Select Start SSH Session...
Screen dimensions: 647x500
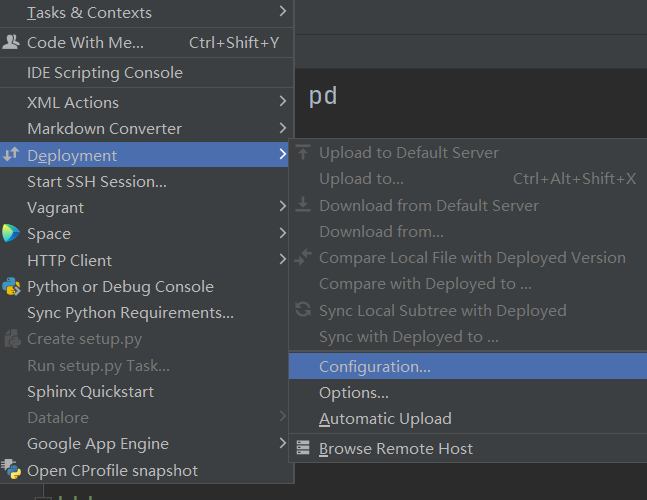click(x=97, y=182)
